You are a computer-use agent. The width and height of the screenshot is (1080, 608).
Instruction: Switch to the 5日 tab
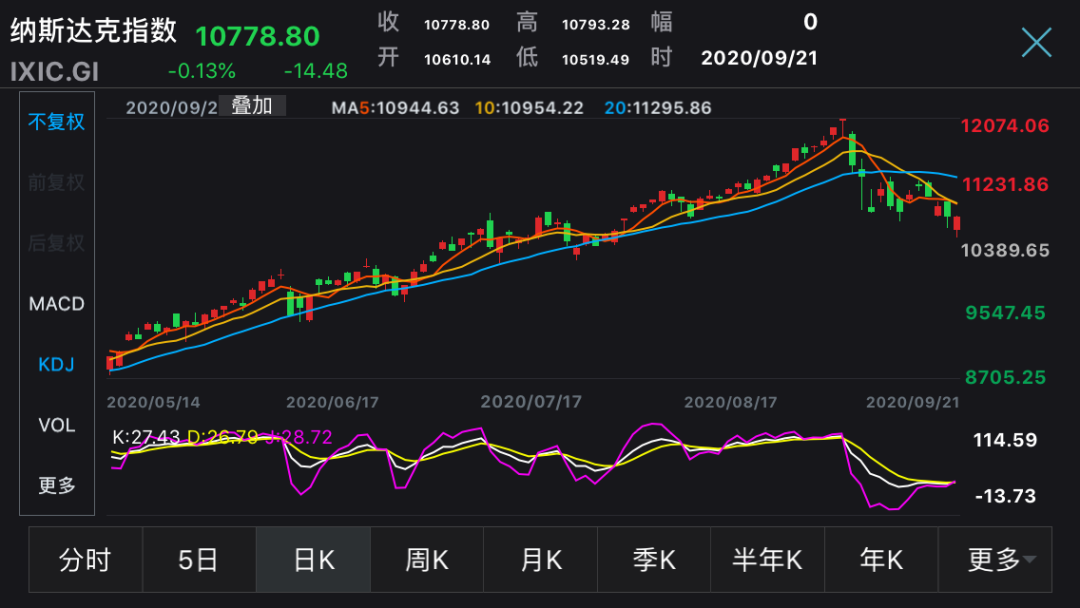(x=199, y=560)
